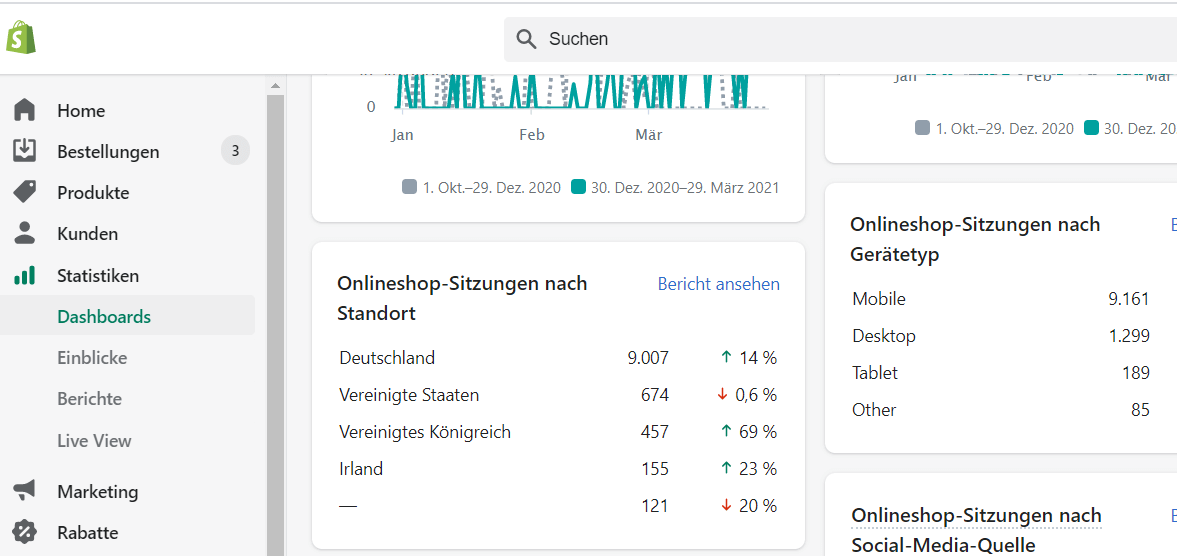Click the Irland row label
Screen dimensions: 1177x556
click(x=361, y=469)
